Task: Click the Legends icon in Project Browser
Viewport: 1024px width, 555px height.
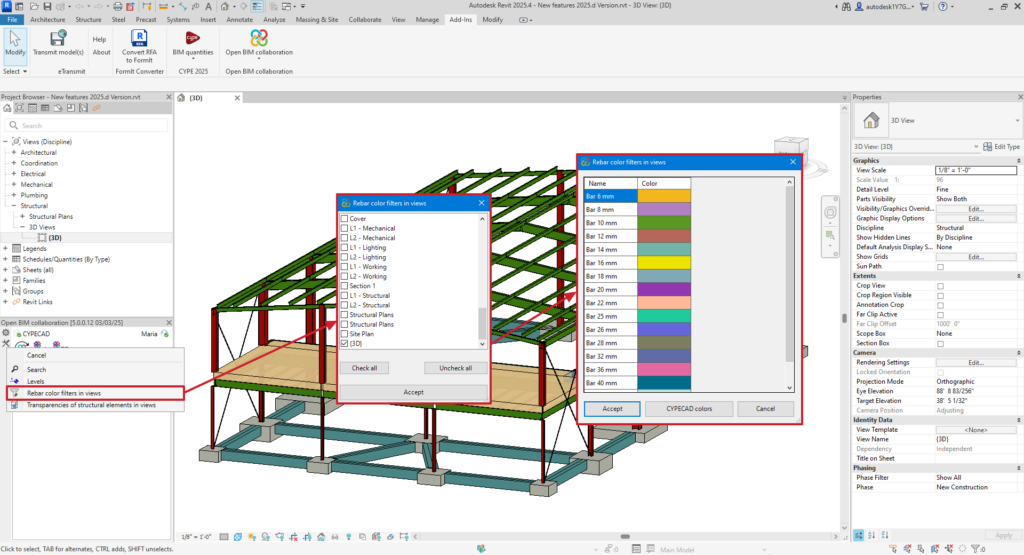Action: 16,248
